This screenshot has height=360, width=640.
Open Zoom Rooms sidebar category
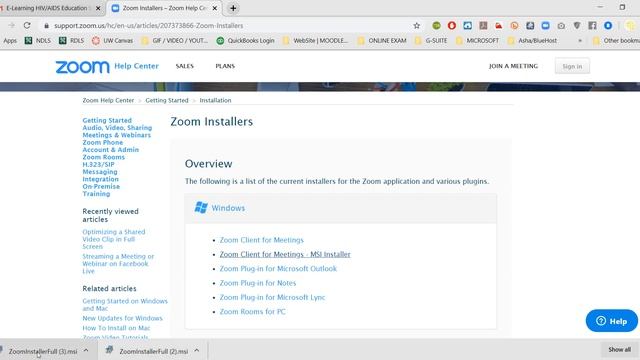pos(104,157)
